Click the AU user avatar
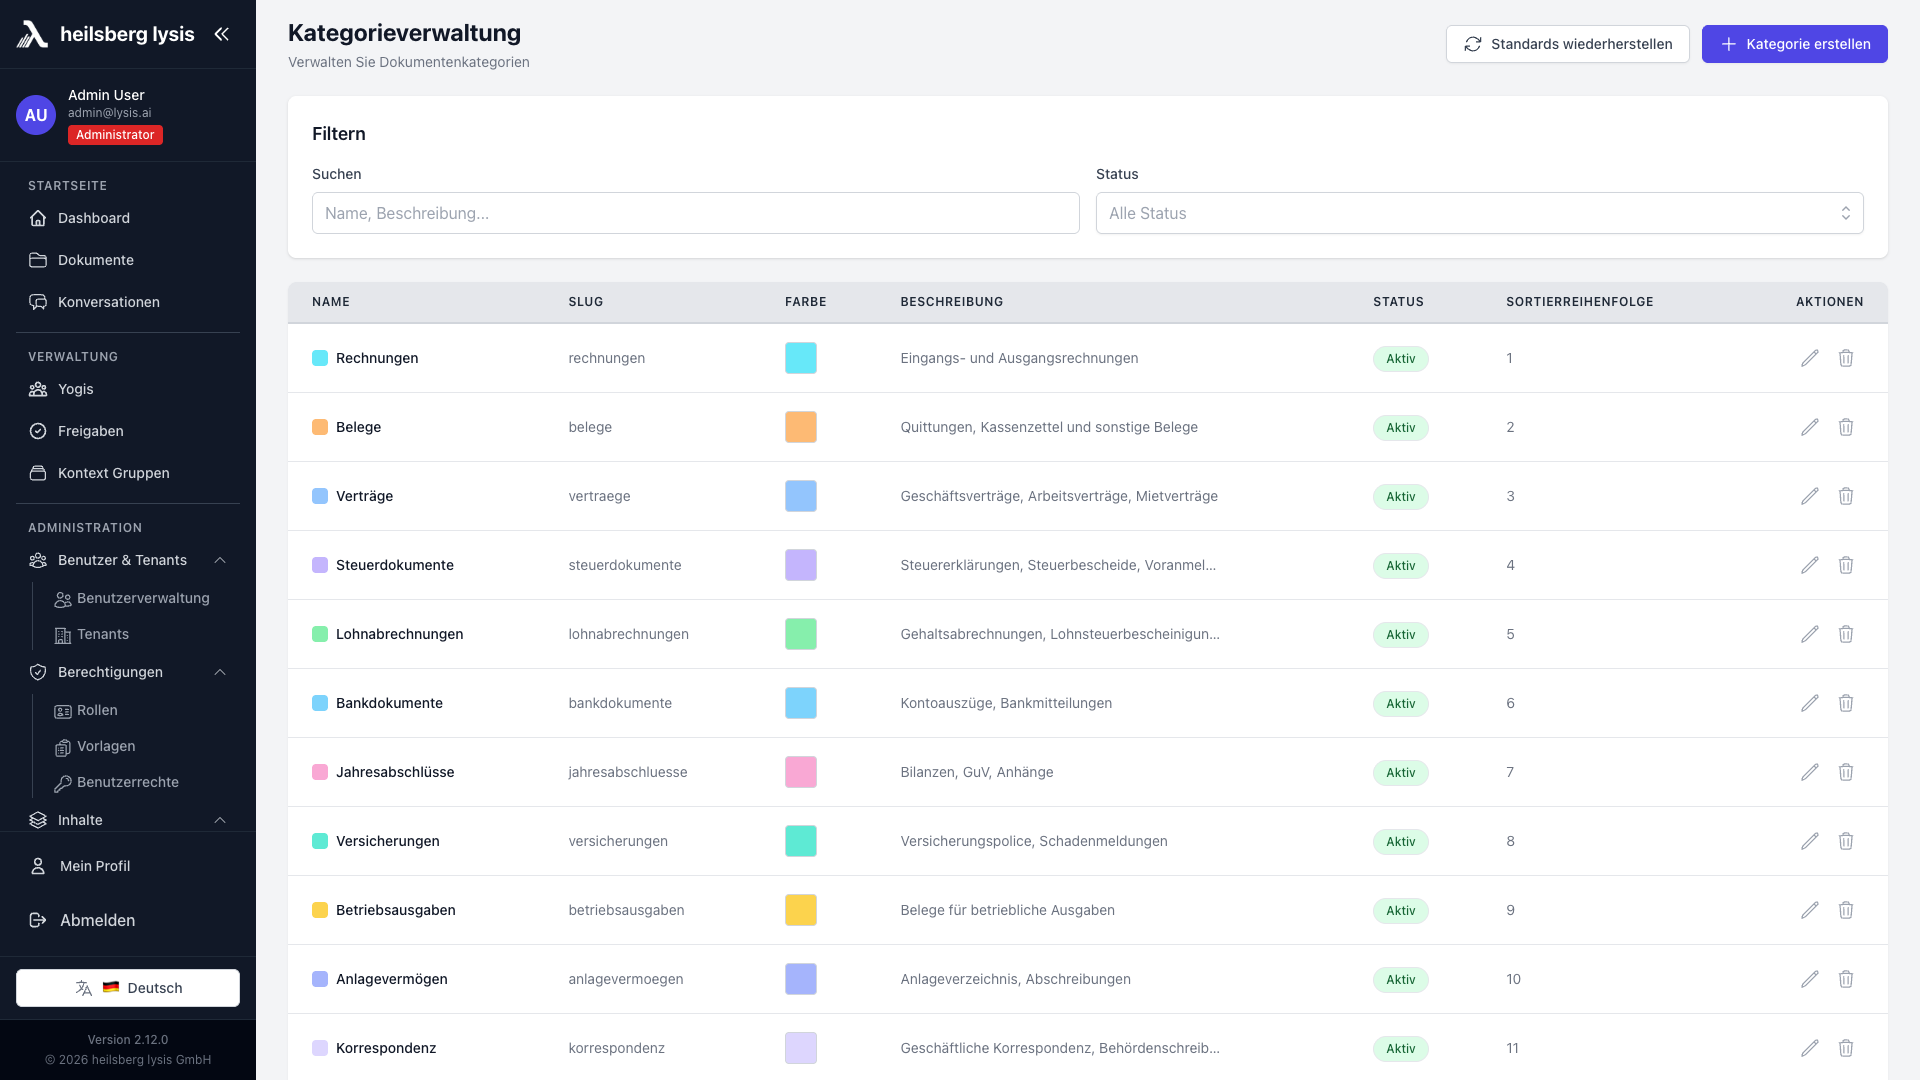Image resolution: width=1920 pixels, height=1080 pixels. click(36, 115)
